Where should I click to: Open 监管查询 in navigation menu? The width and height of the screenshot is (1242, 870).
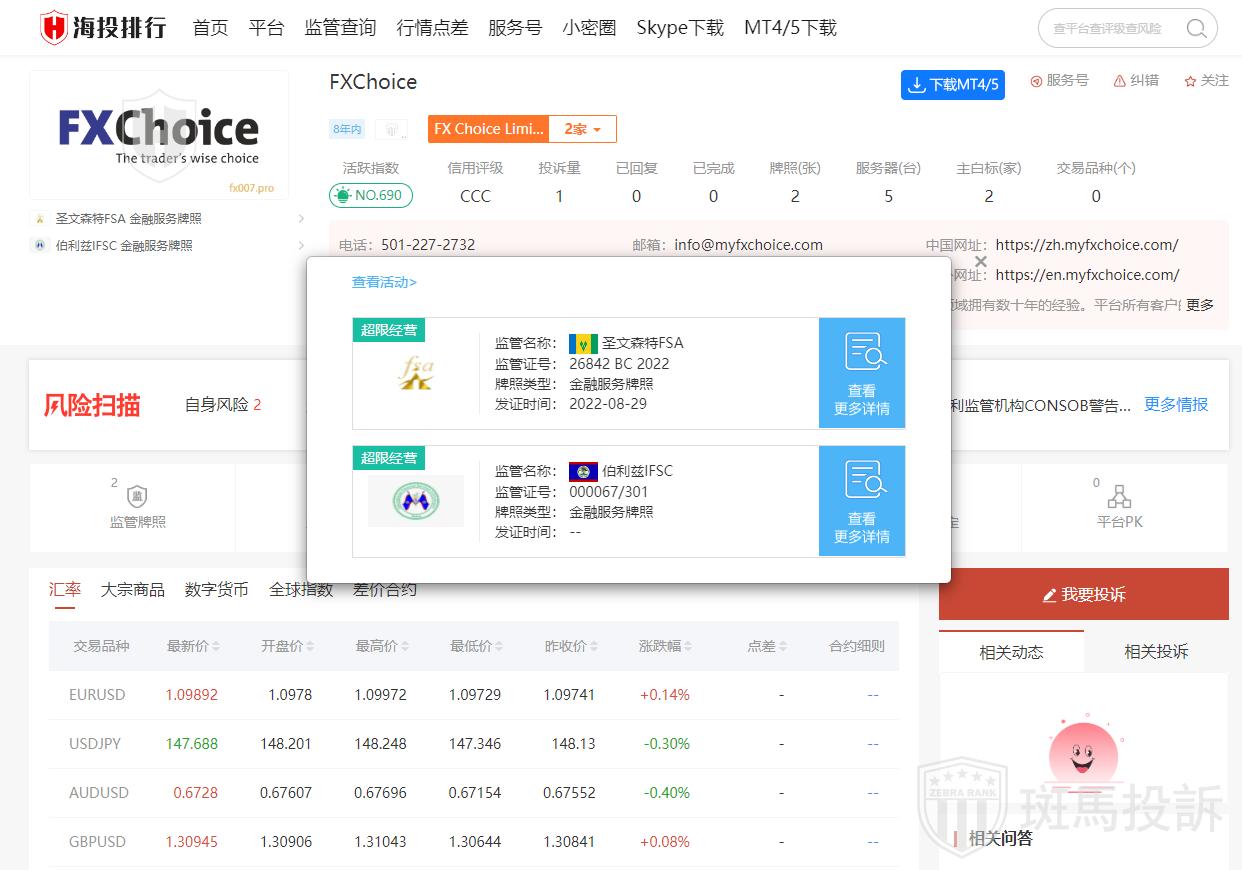pyautogui.click(x=340, y=28)
